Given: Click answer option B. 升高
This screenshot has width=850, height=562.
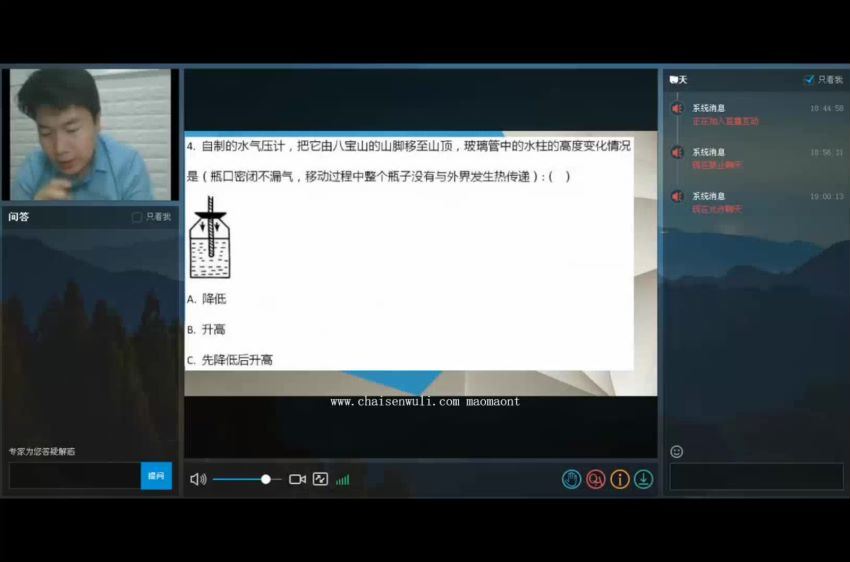Looking at the screenshot, I should click(207, 329).
